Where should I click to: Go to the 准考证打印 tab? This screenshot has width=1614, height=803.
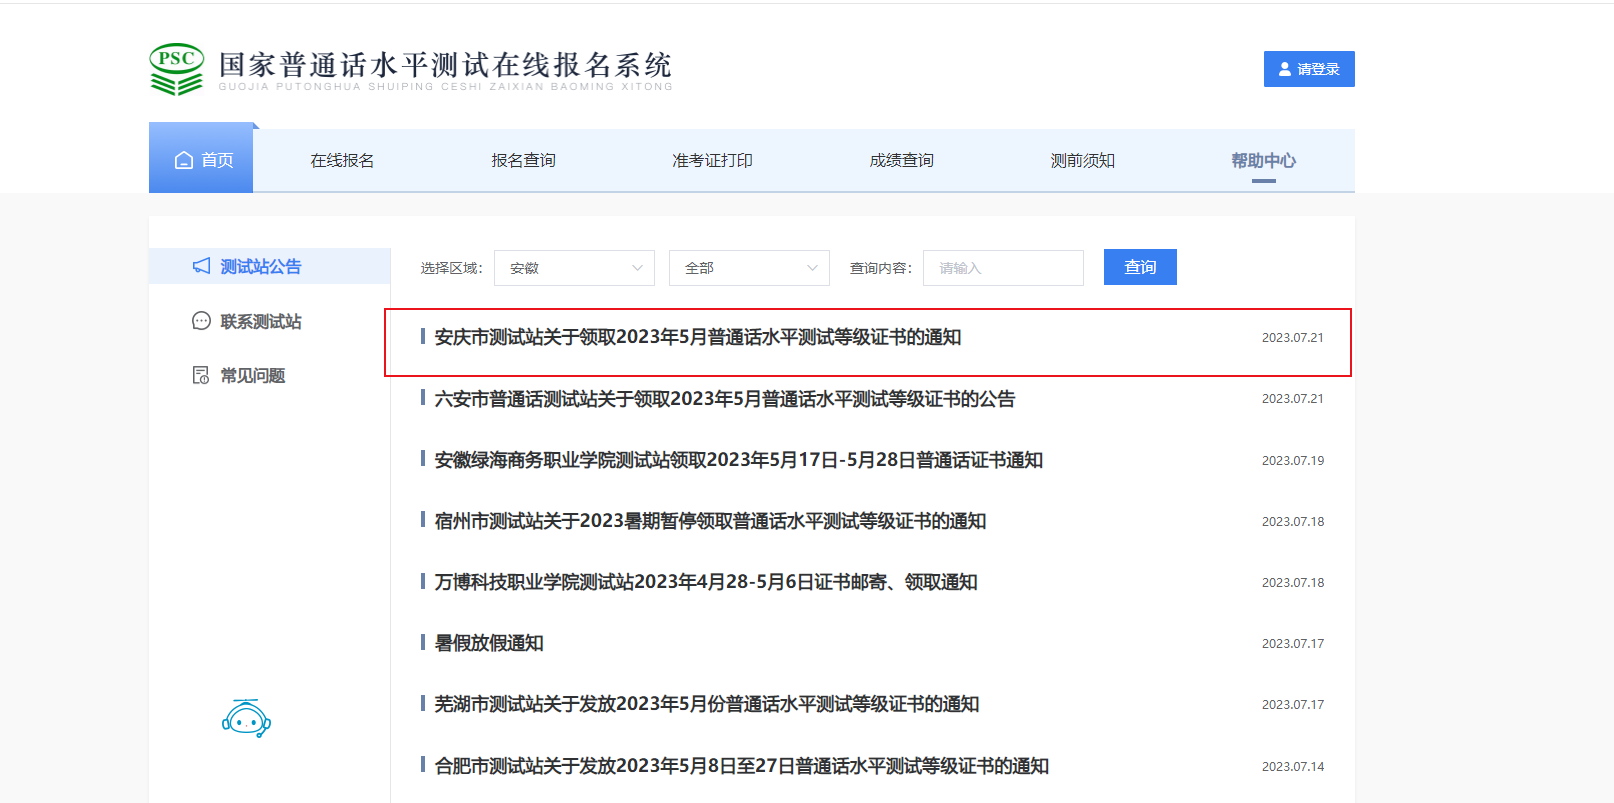pos(712,160)
